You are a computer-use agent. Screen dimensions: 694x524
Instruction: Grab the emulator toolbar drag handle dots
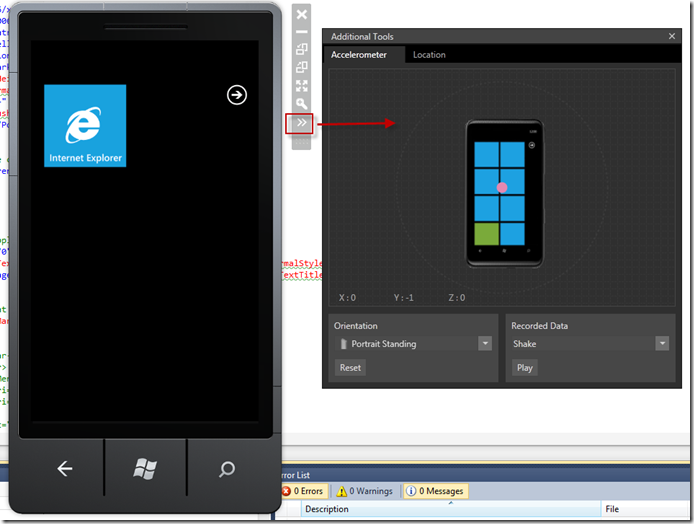(x=302, y=142)
